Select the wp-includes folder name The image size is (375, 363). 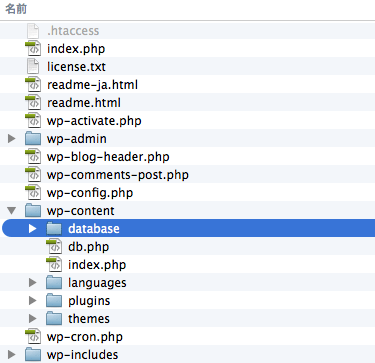tap(82, 355)
